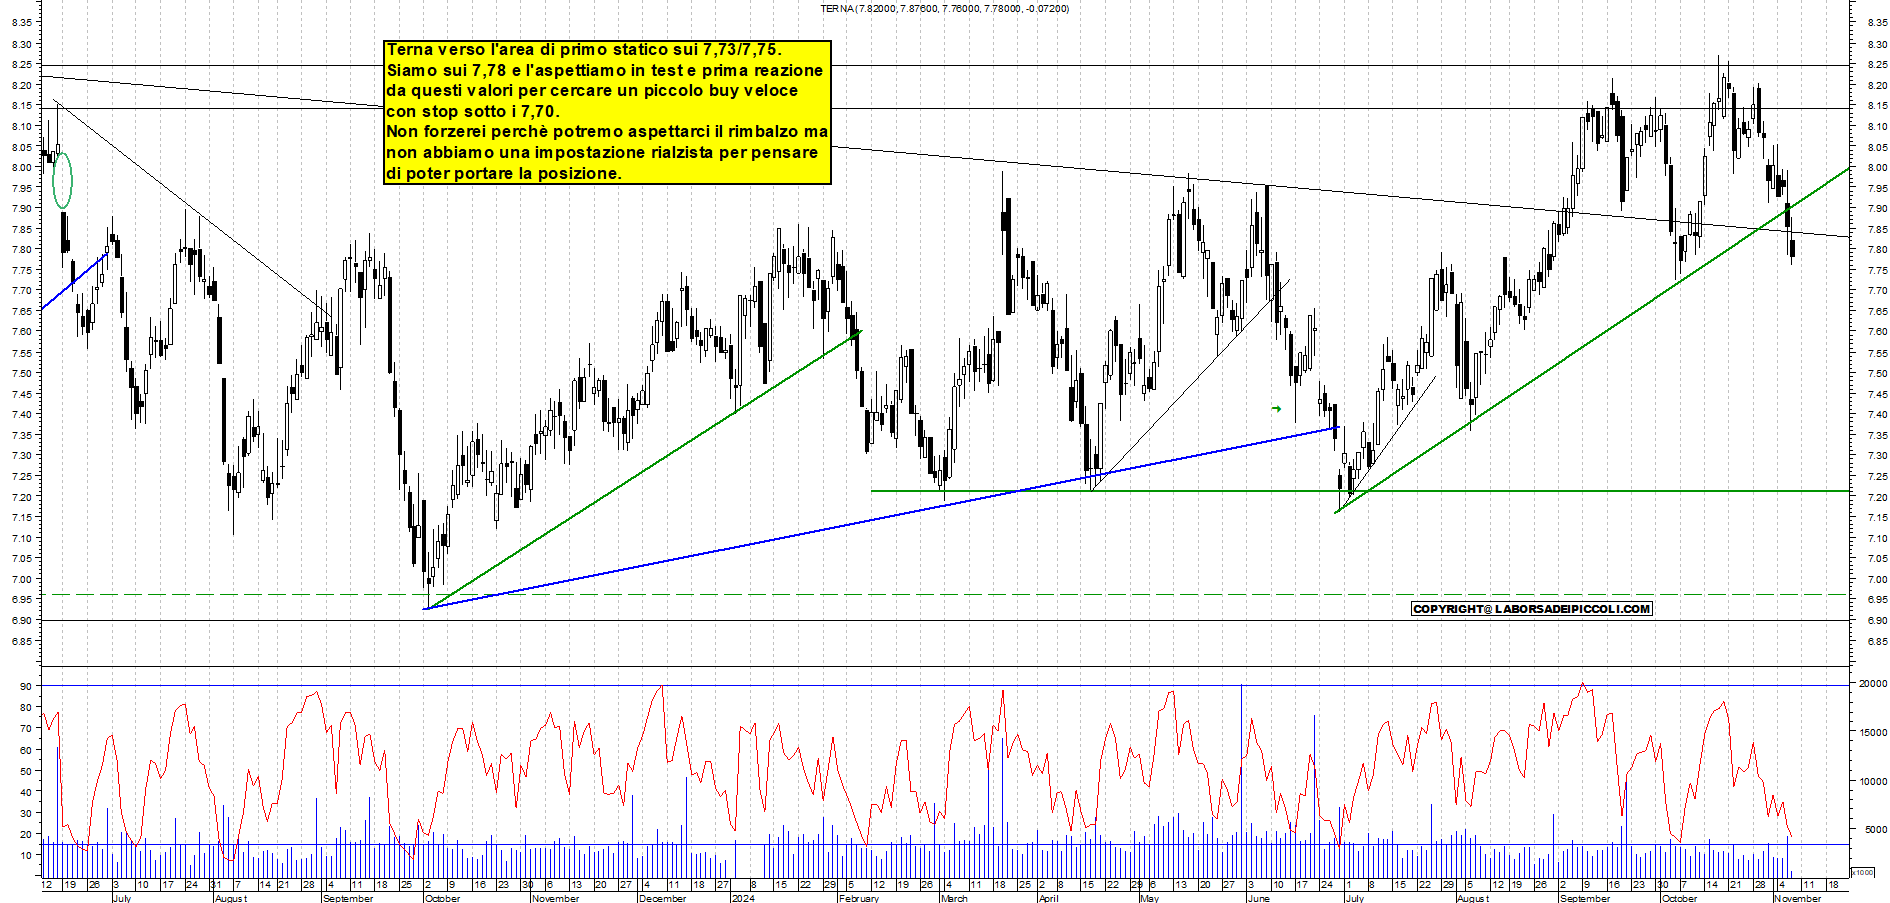Click the line "Siamo sui 7,78 e l'aspettiamo in test e prima reazione"

pos(604,70)
